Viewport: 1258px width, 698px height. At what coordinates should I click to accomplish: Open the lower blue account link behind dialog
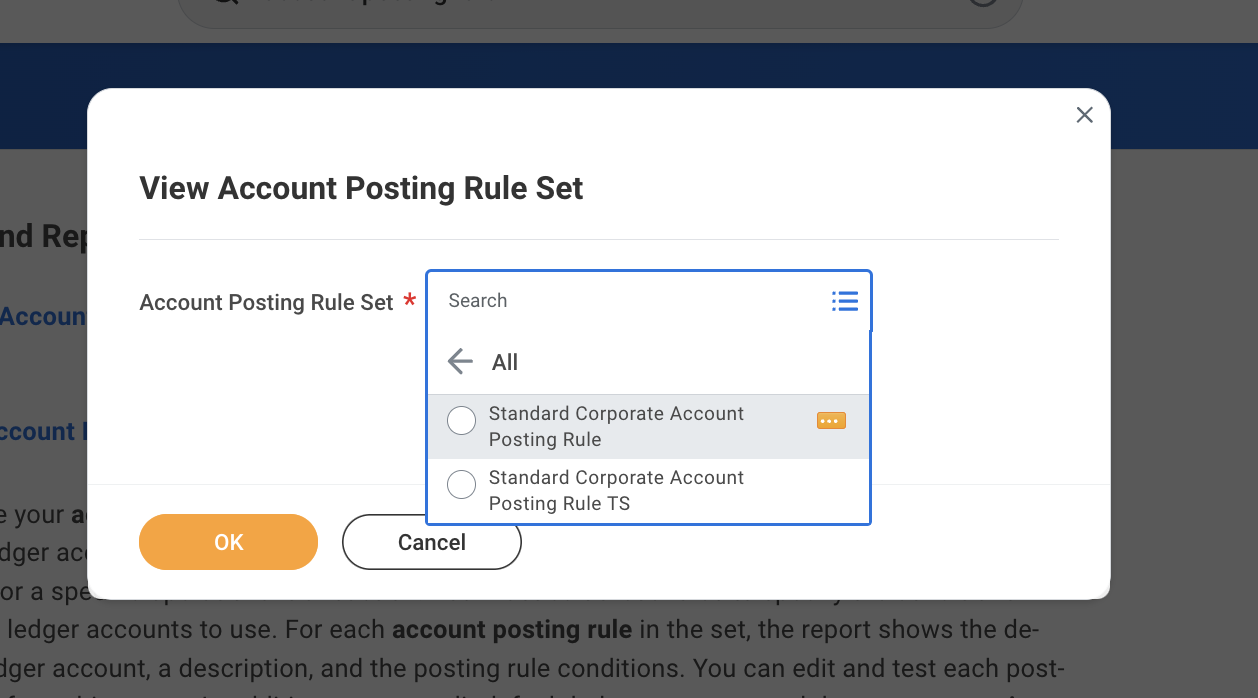pyautogui.click(x=38, y=431)
